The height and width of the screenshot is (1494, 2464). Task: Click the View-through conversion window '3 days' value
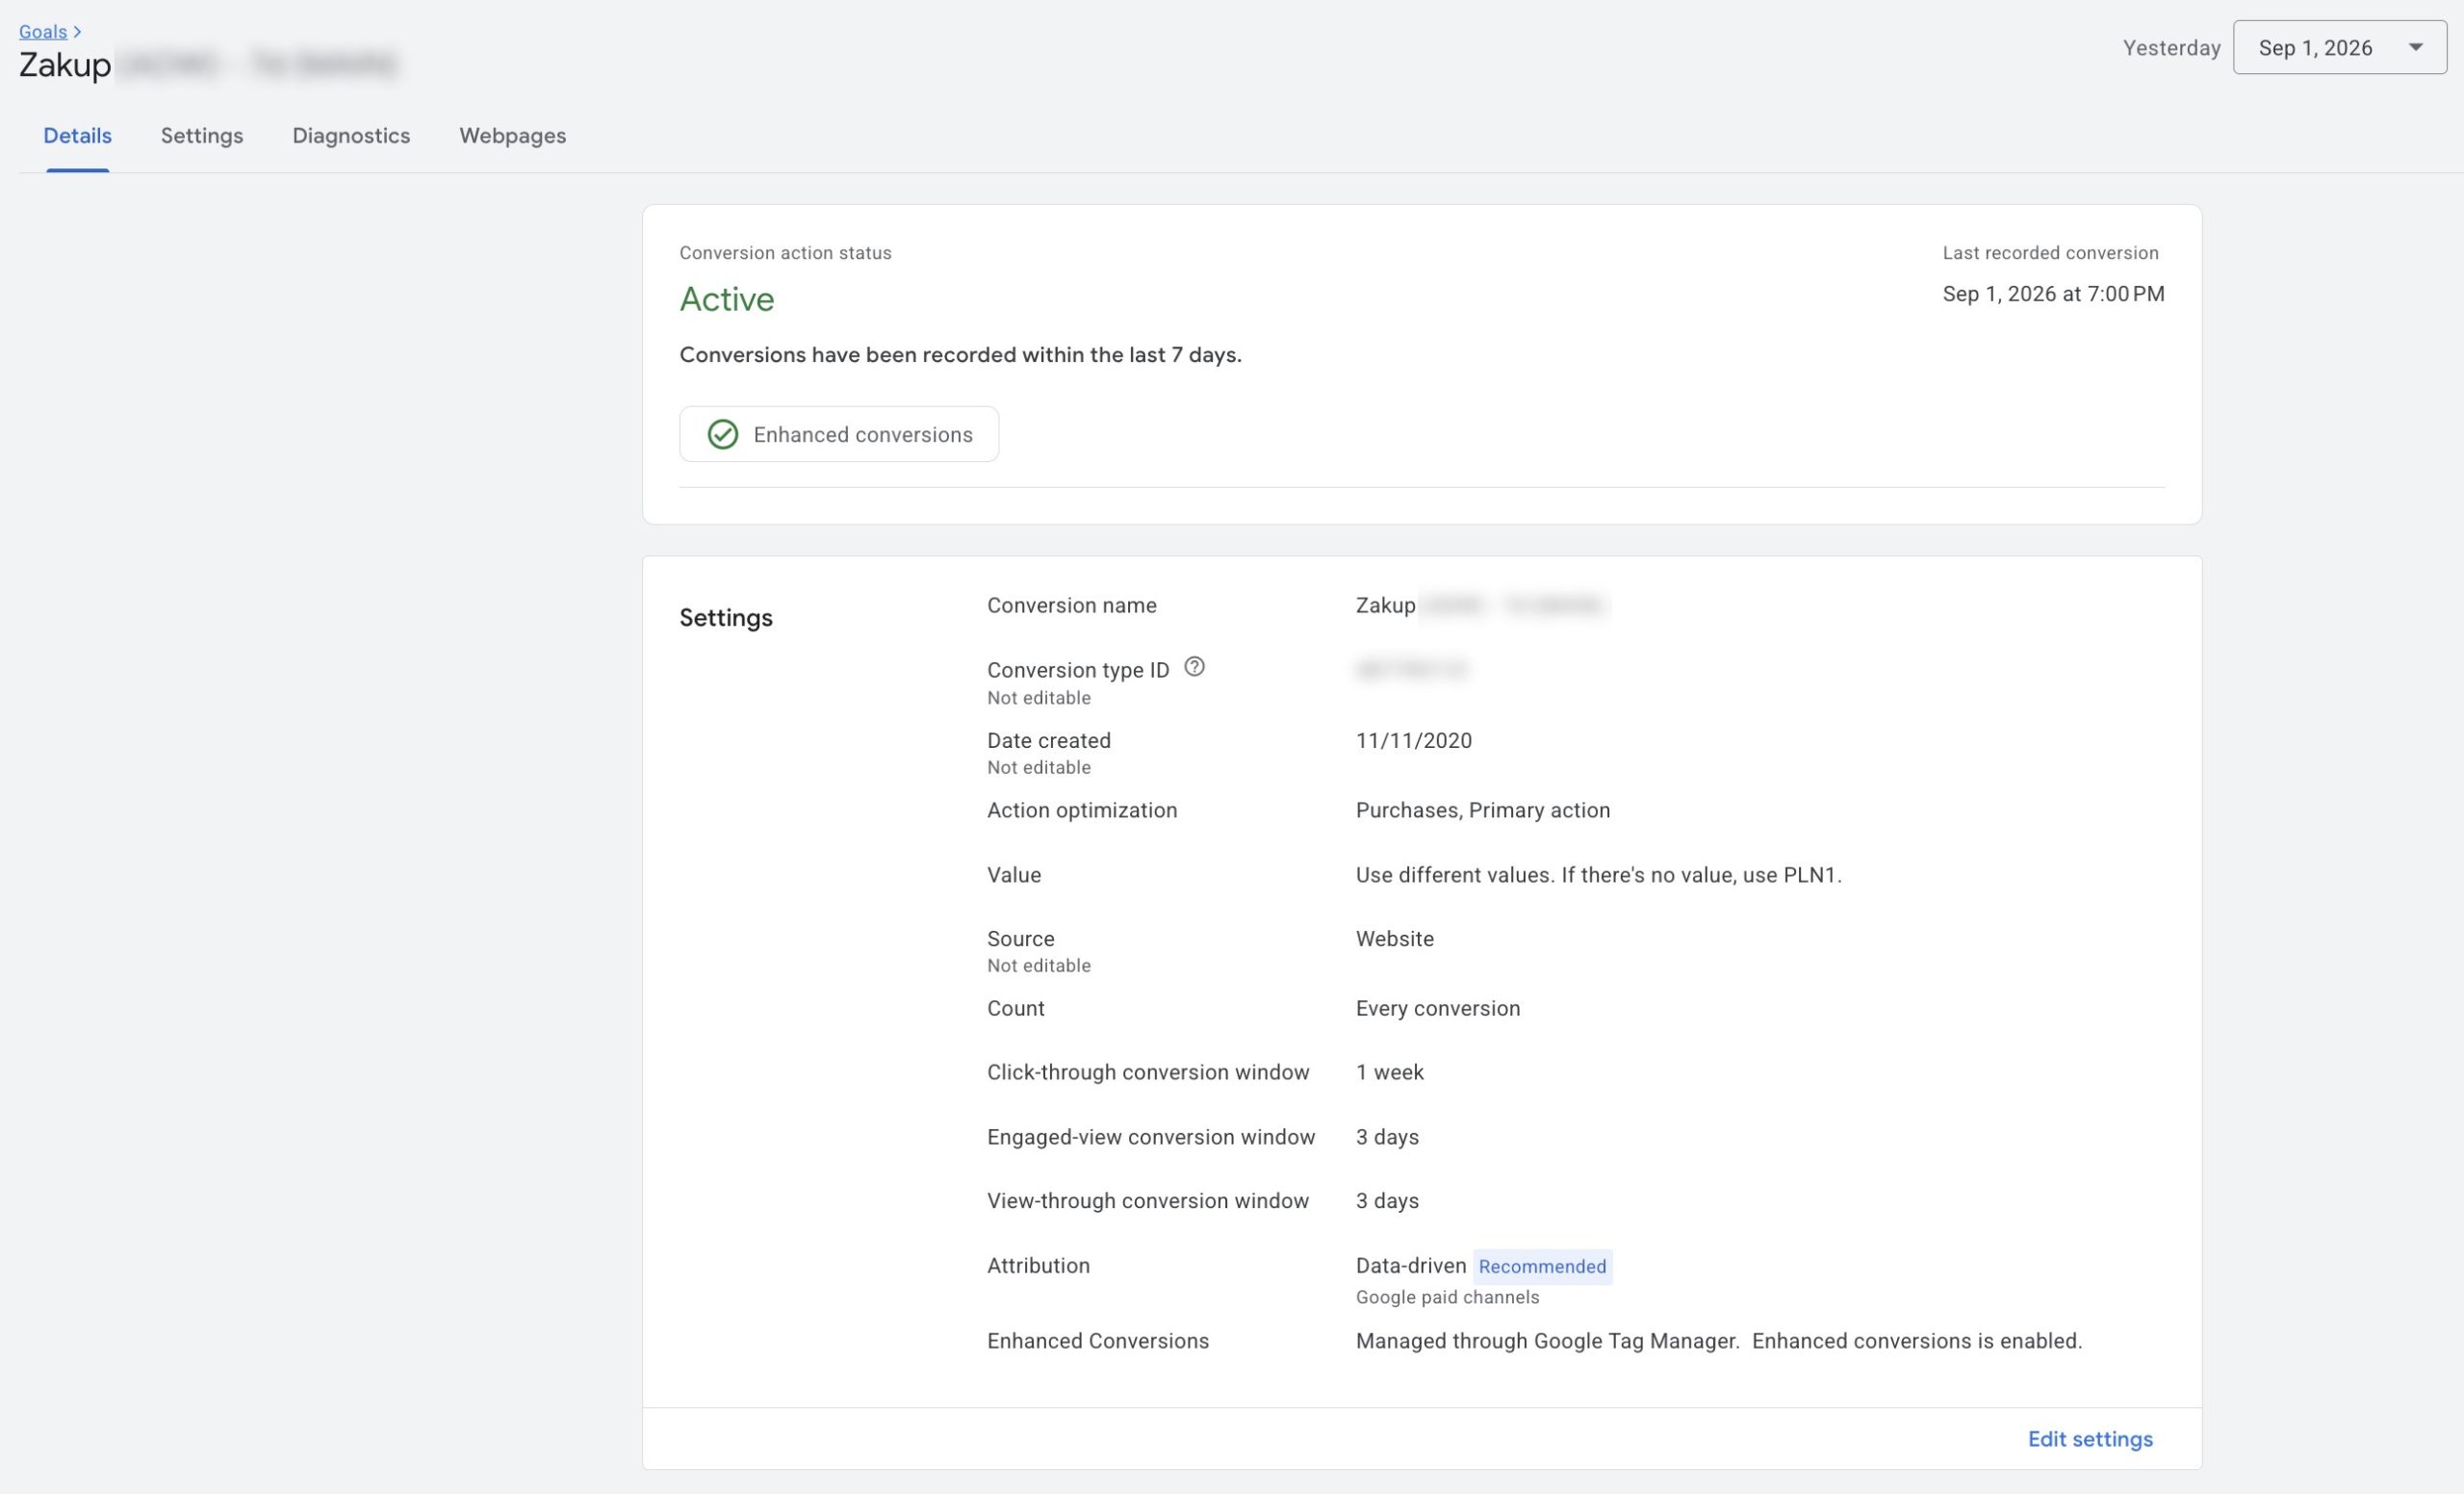tap(1388, 1201)
